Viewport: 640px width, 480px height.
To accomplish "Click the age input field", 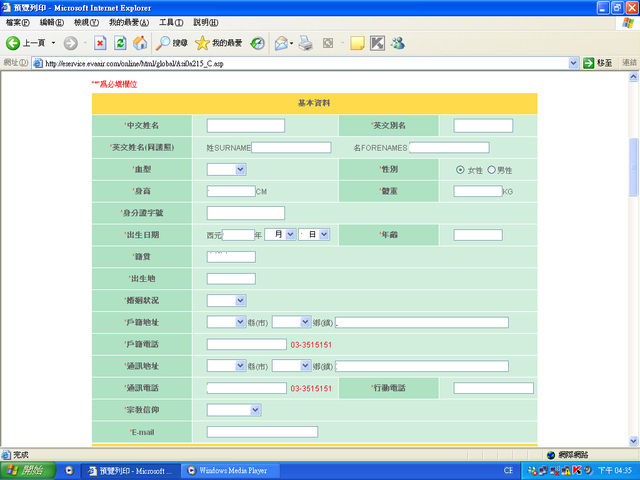I will coord(478,235).
